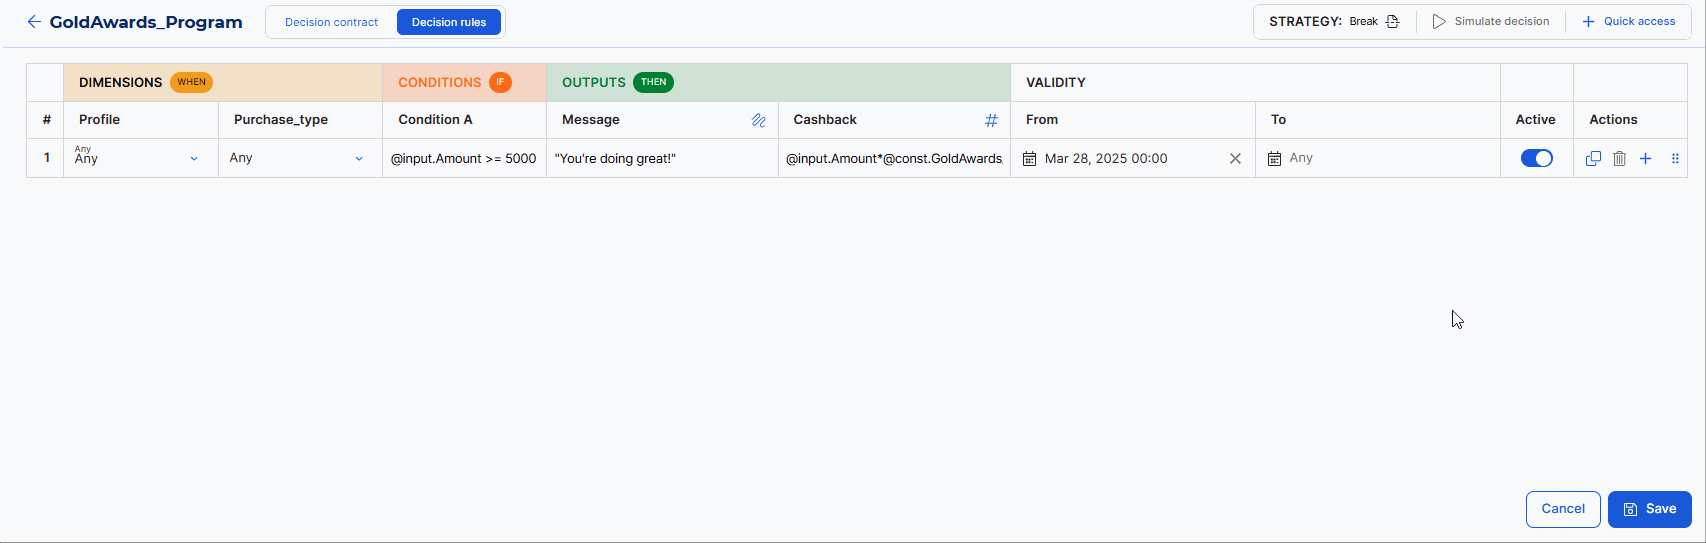Viewport: 1706px width, 543px height.
Task: Run Simulate decision
Action: pyautogui.click(x=1490, y=22)
